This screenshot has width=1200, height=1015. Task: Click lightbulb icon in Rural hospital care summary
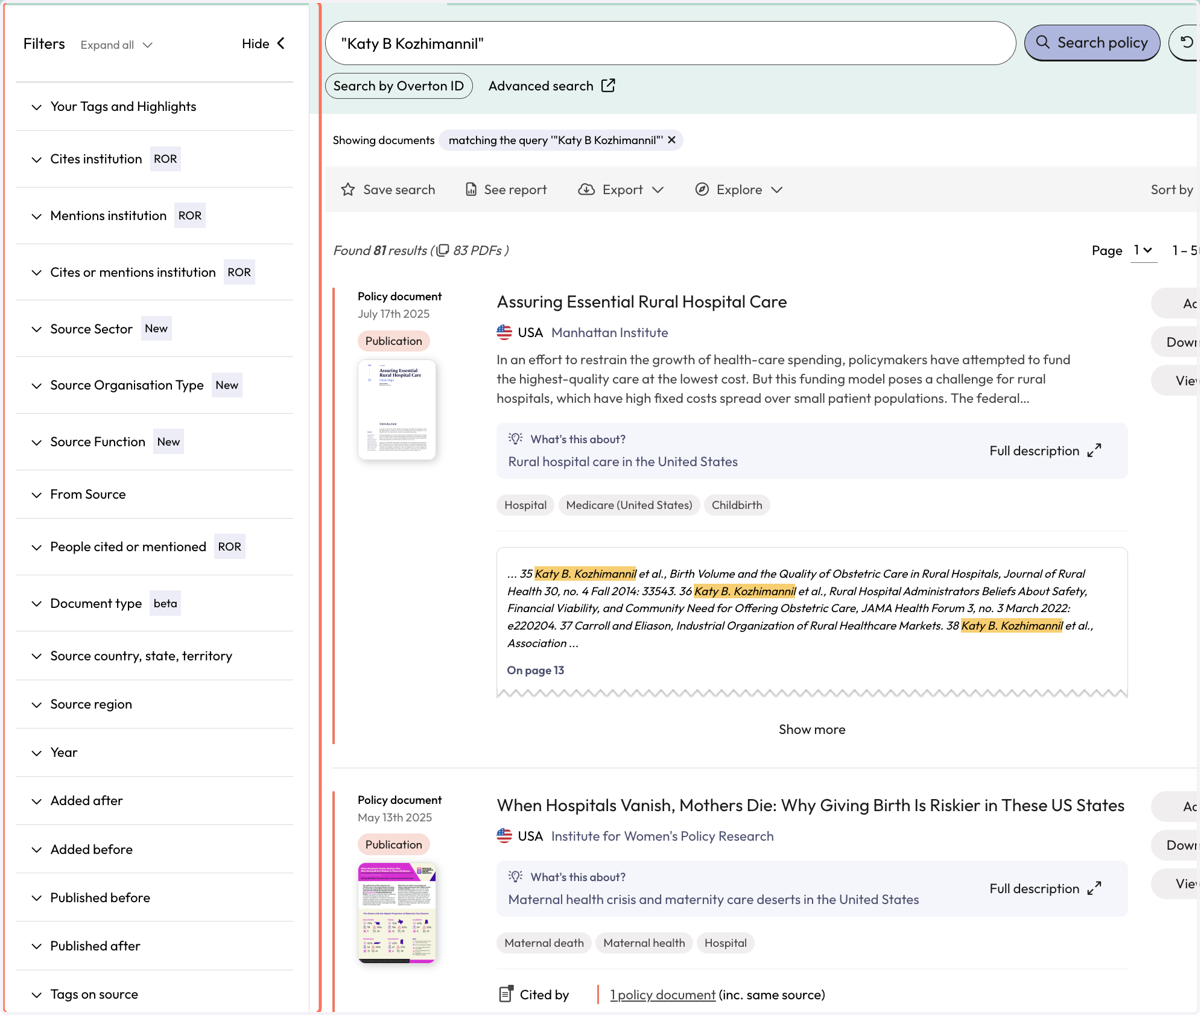pos(516,439)
